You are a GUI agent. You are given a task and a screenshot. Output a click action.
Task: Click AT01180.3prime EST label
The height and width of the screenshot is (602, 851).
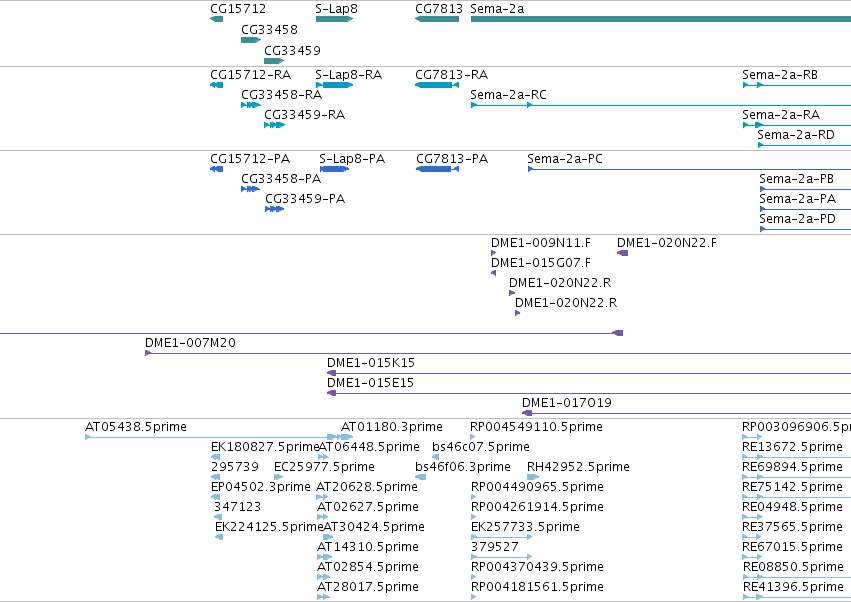coord(391,427)
